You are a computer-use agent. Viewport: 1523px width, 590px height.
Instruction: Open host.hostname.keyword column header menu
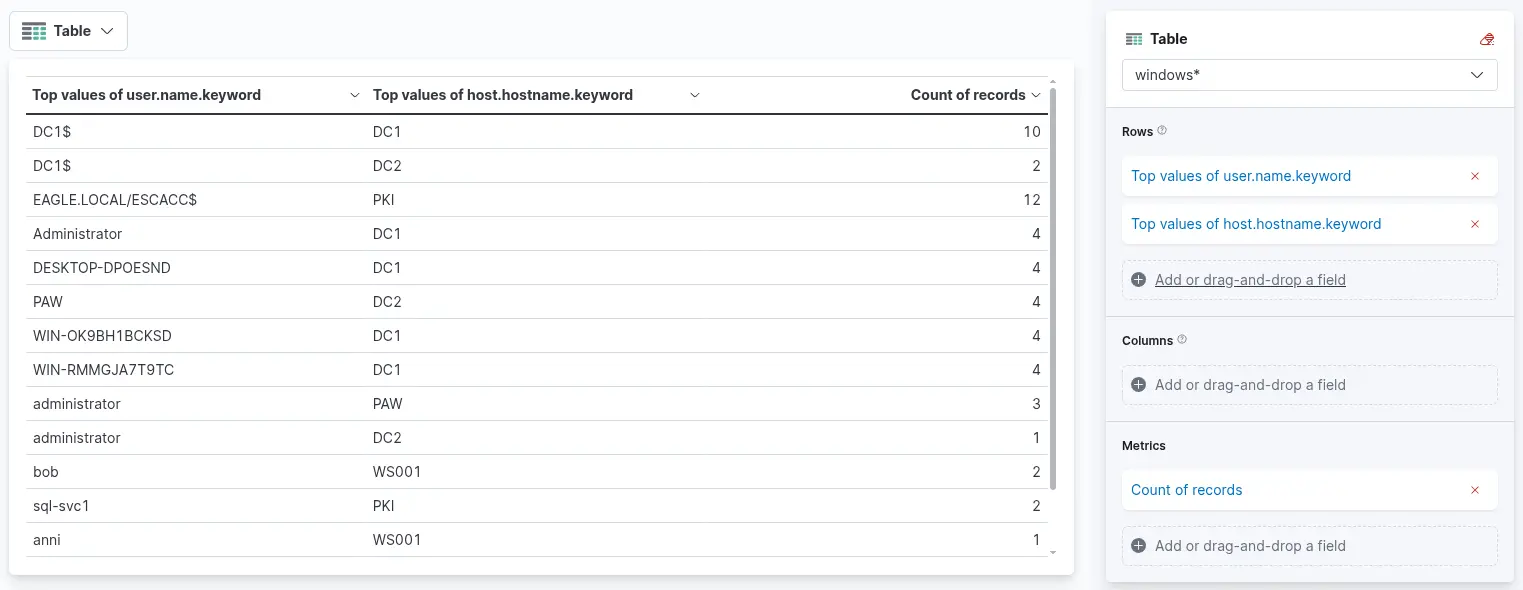695,95
